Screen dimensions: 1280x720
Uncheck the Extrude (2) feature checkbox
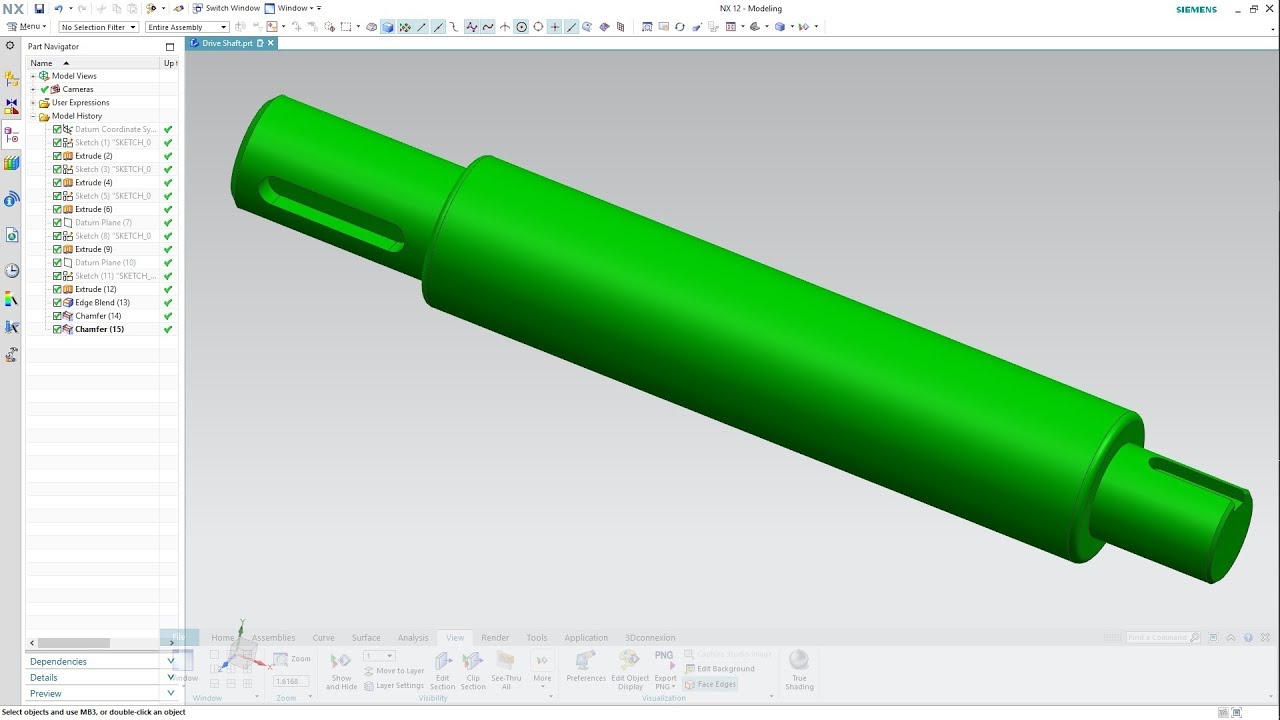tap(58, 156)
